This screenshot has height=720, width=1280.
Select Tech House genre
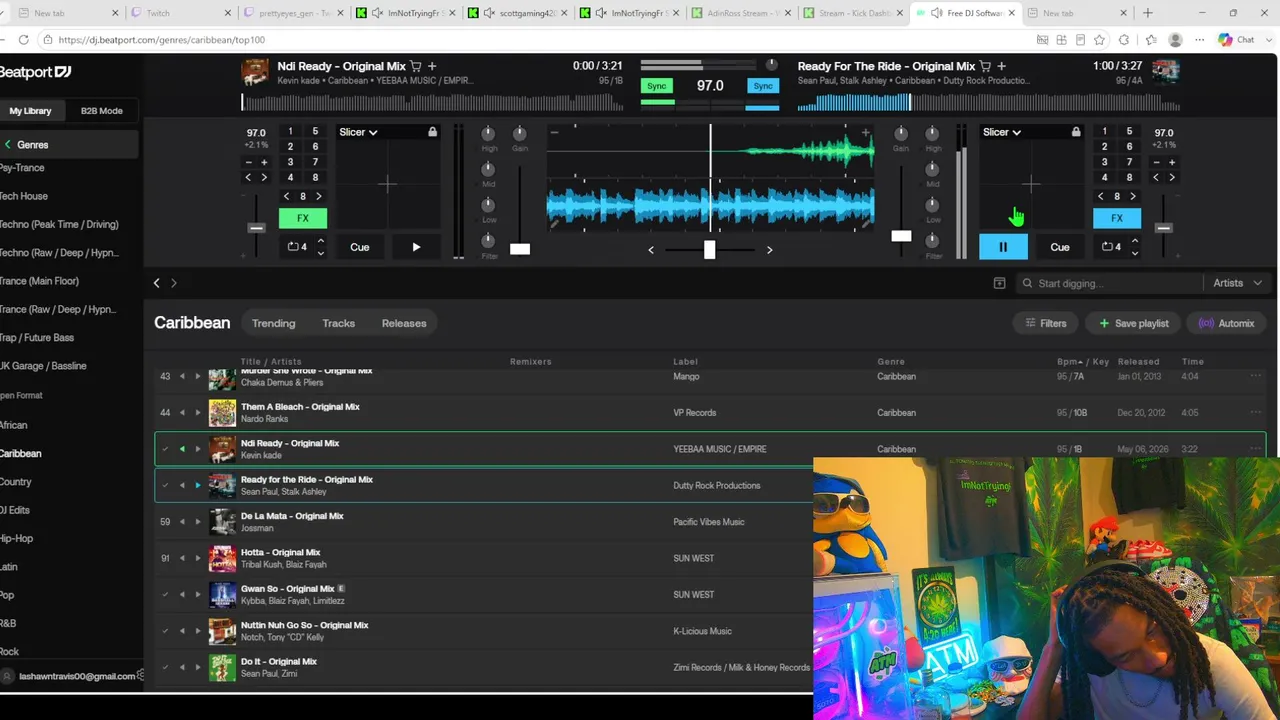click(x=24, y=196)
